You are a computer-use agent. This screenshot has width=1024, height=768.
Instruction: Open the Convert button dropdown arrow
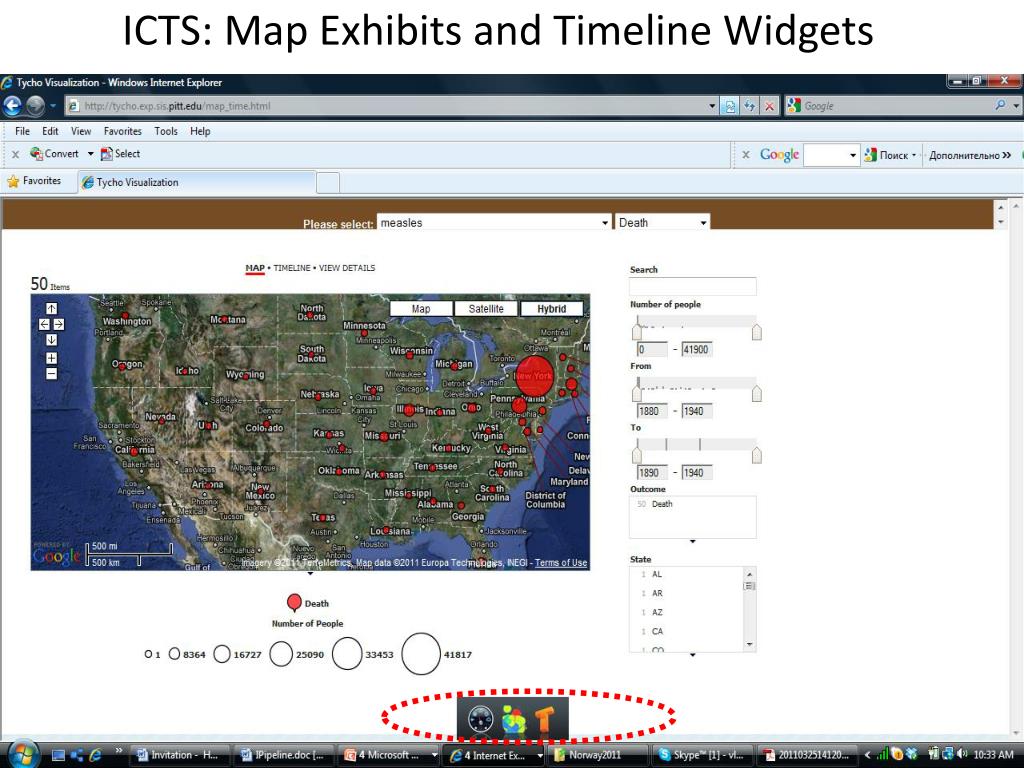coord(90,154)
